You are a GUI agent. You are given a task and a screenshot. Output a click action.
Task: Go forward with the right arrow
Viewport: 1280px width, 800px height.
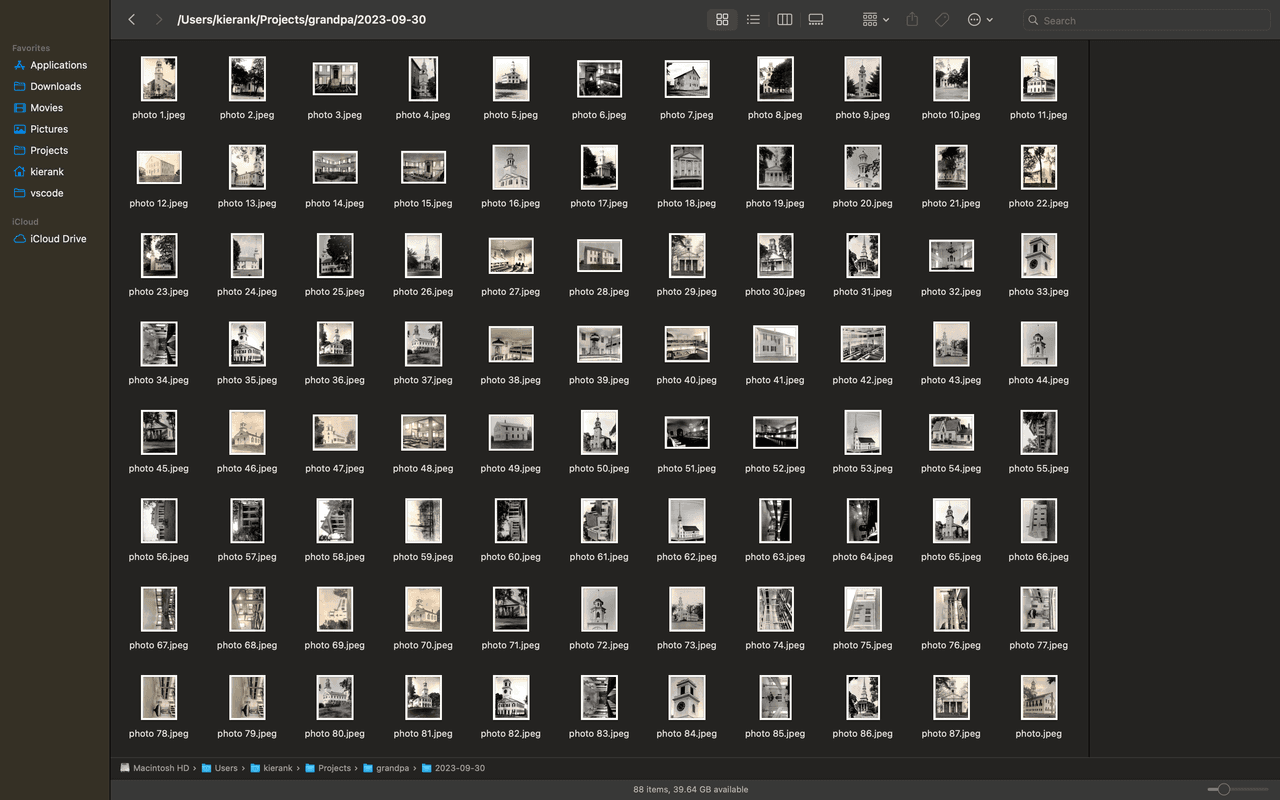158,20
